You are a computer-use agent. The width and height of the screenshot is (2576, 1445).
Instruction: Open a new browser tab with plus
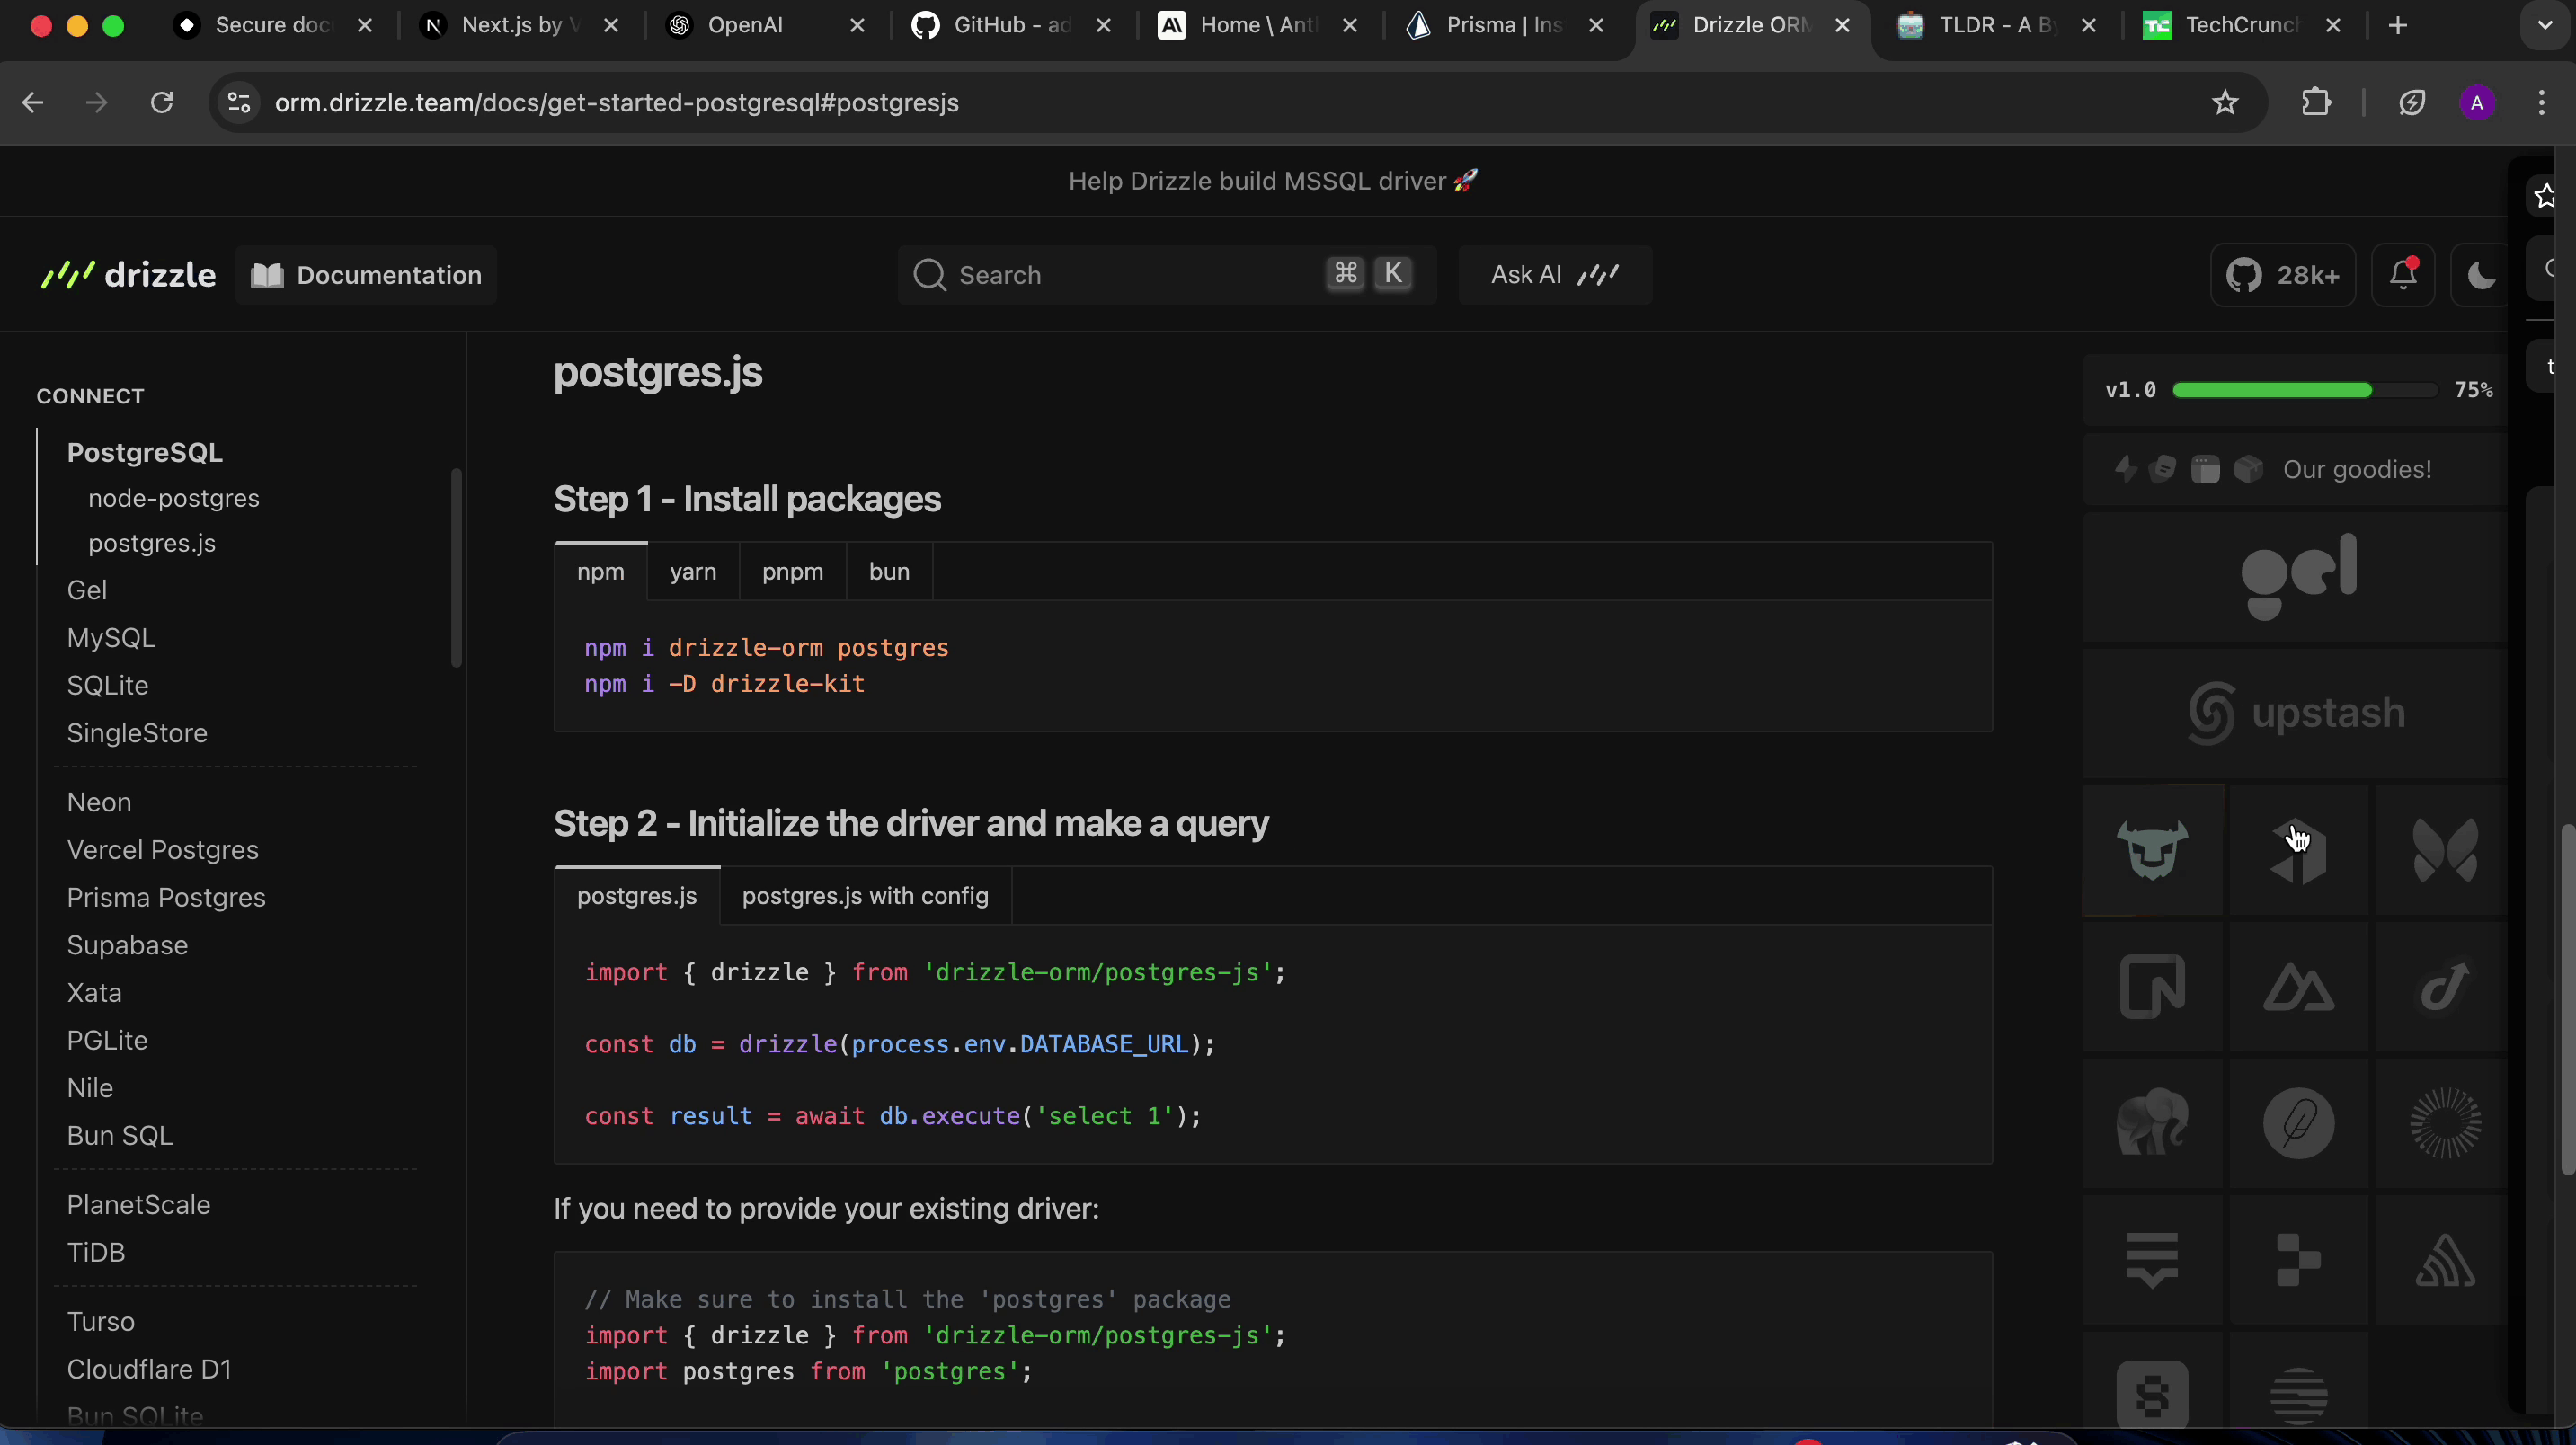pyautogui.click(x=2398, y=26)
